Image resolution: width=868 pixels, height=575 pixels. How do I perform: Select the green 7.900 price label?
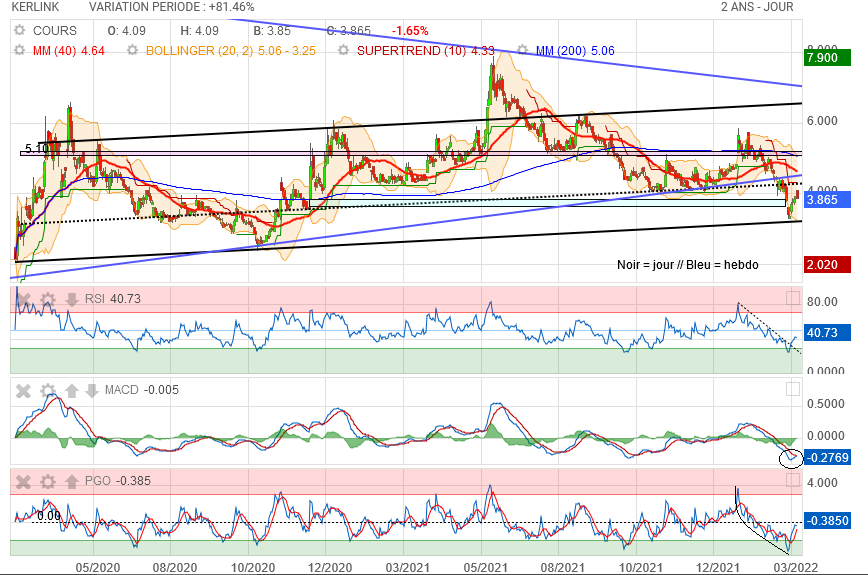(827, 58)
